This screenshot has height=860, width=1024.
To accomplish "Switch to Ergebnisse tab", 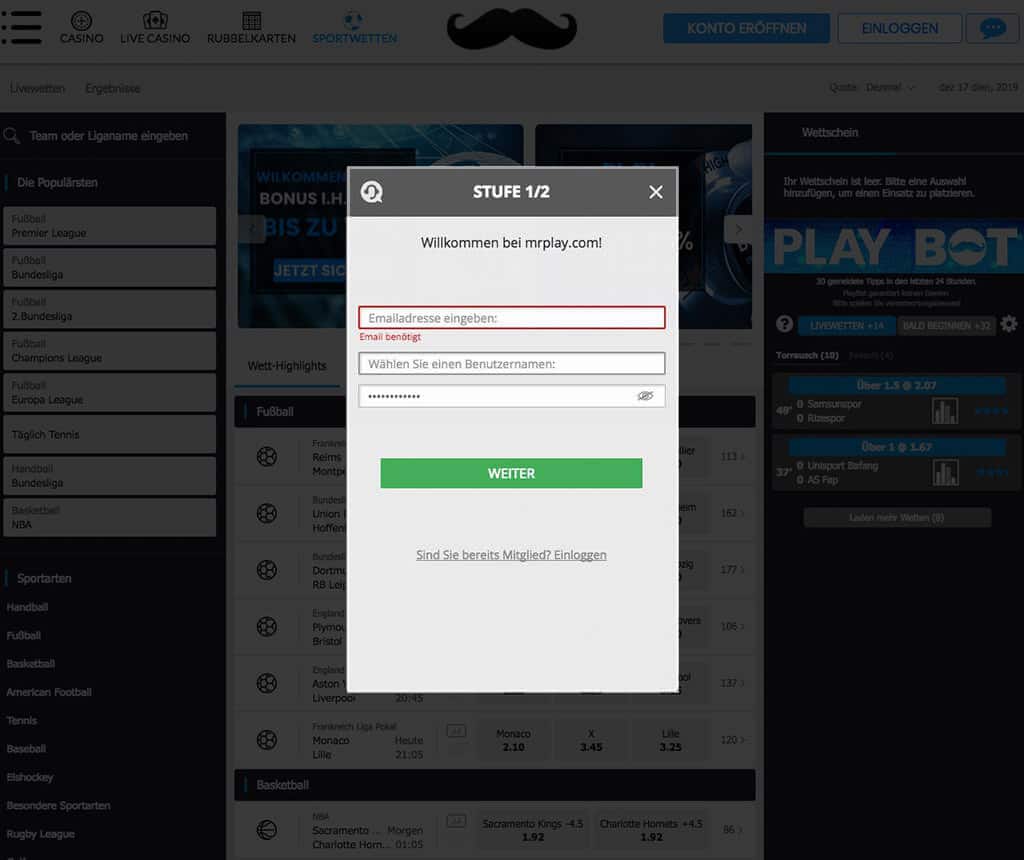I will click(112, 88).
